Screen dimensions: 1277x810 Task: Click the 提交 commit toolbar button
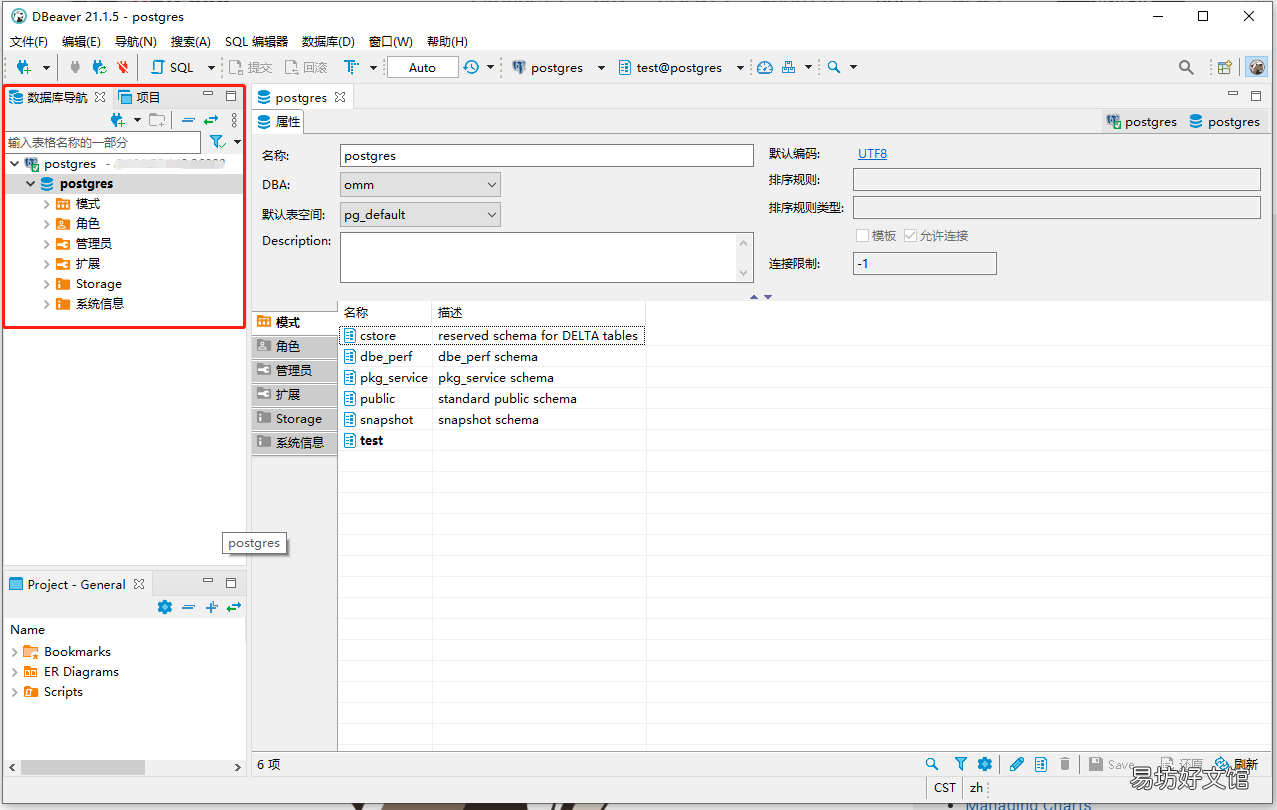point(250,67)
